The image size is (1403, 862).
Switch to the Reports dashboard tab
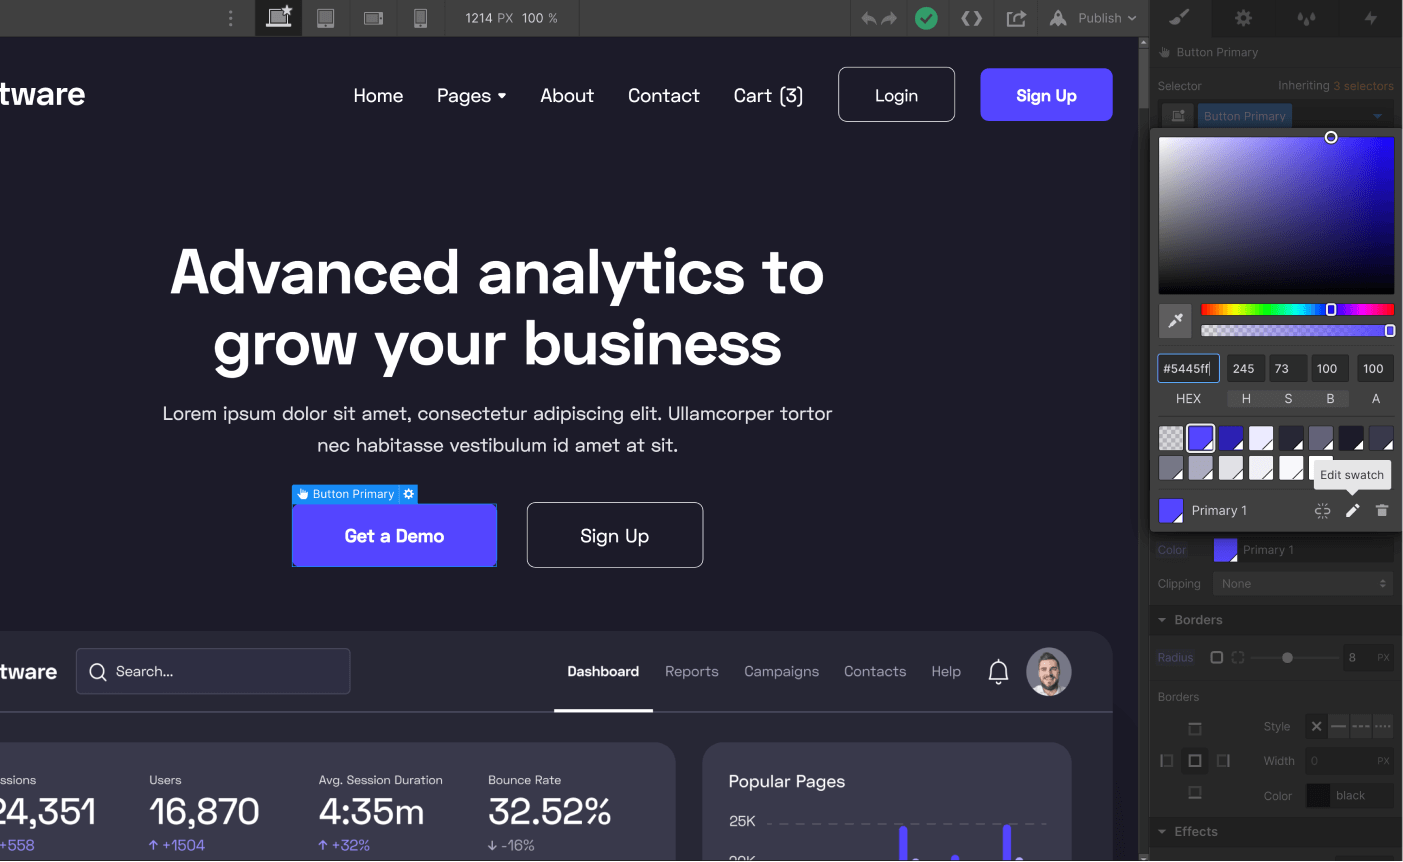click(691, 671)
